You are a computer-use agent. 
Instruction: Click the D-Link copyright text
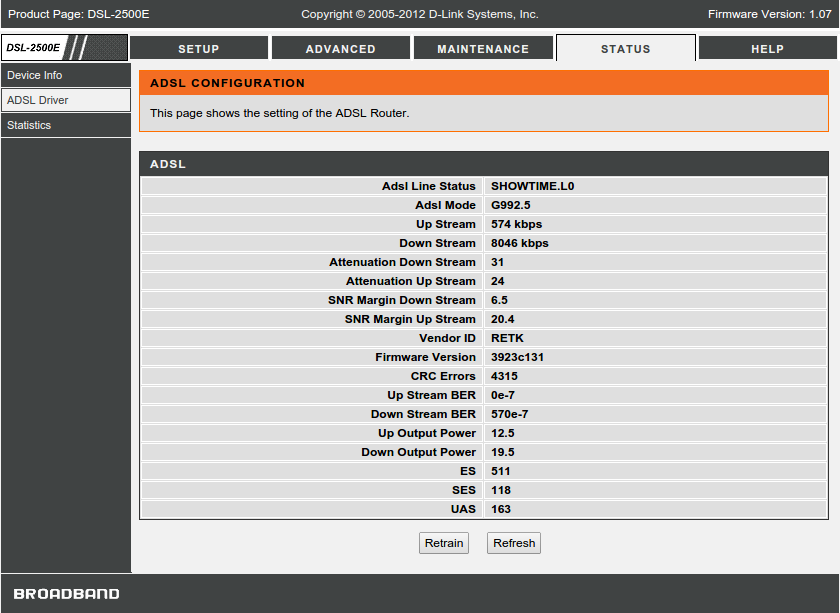click(x=419, y=14)
